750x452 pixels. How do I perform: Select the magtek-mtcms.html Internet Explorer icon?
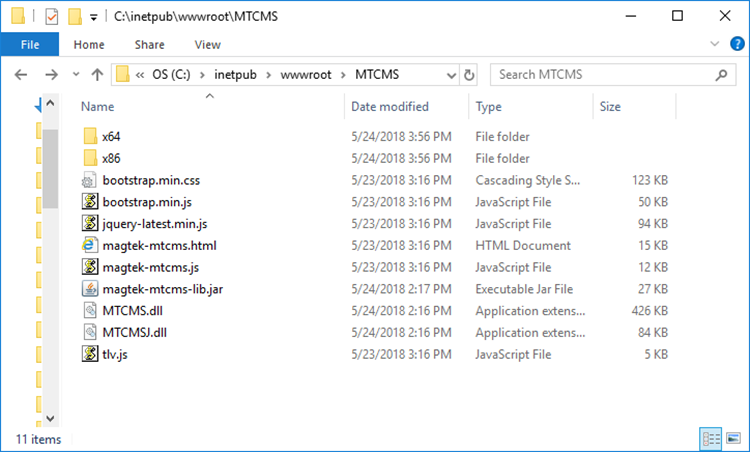point(90,245)
